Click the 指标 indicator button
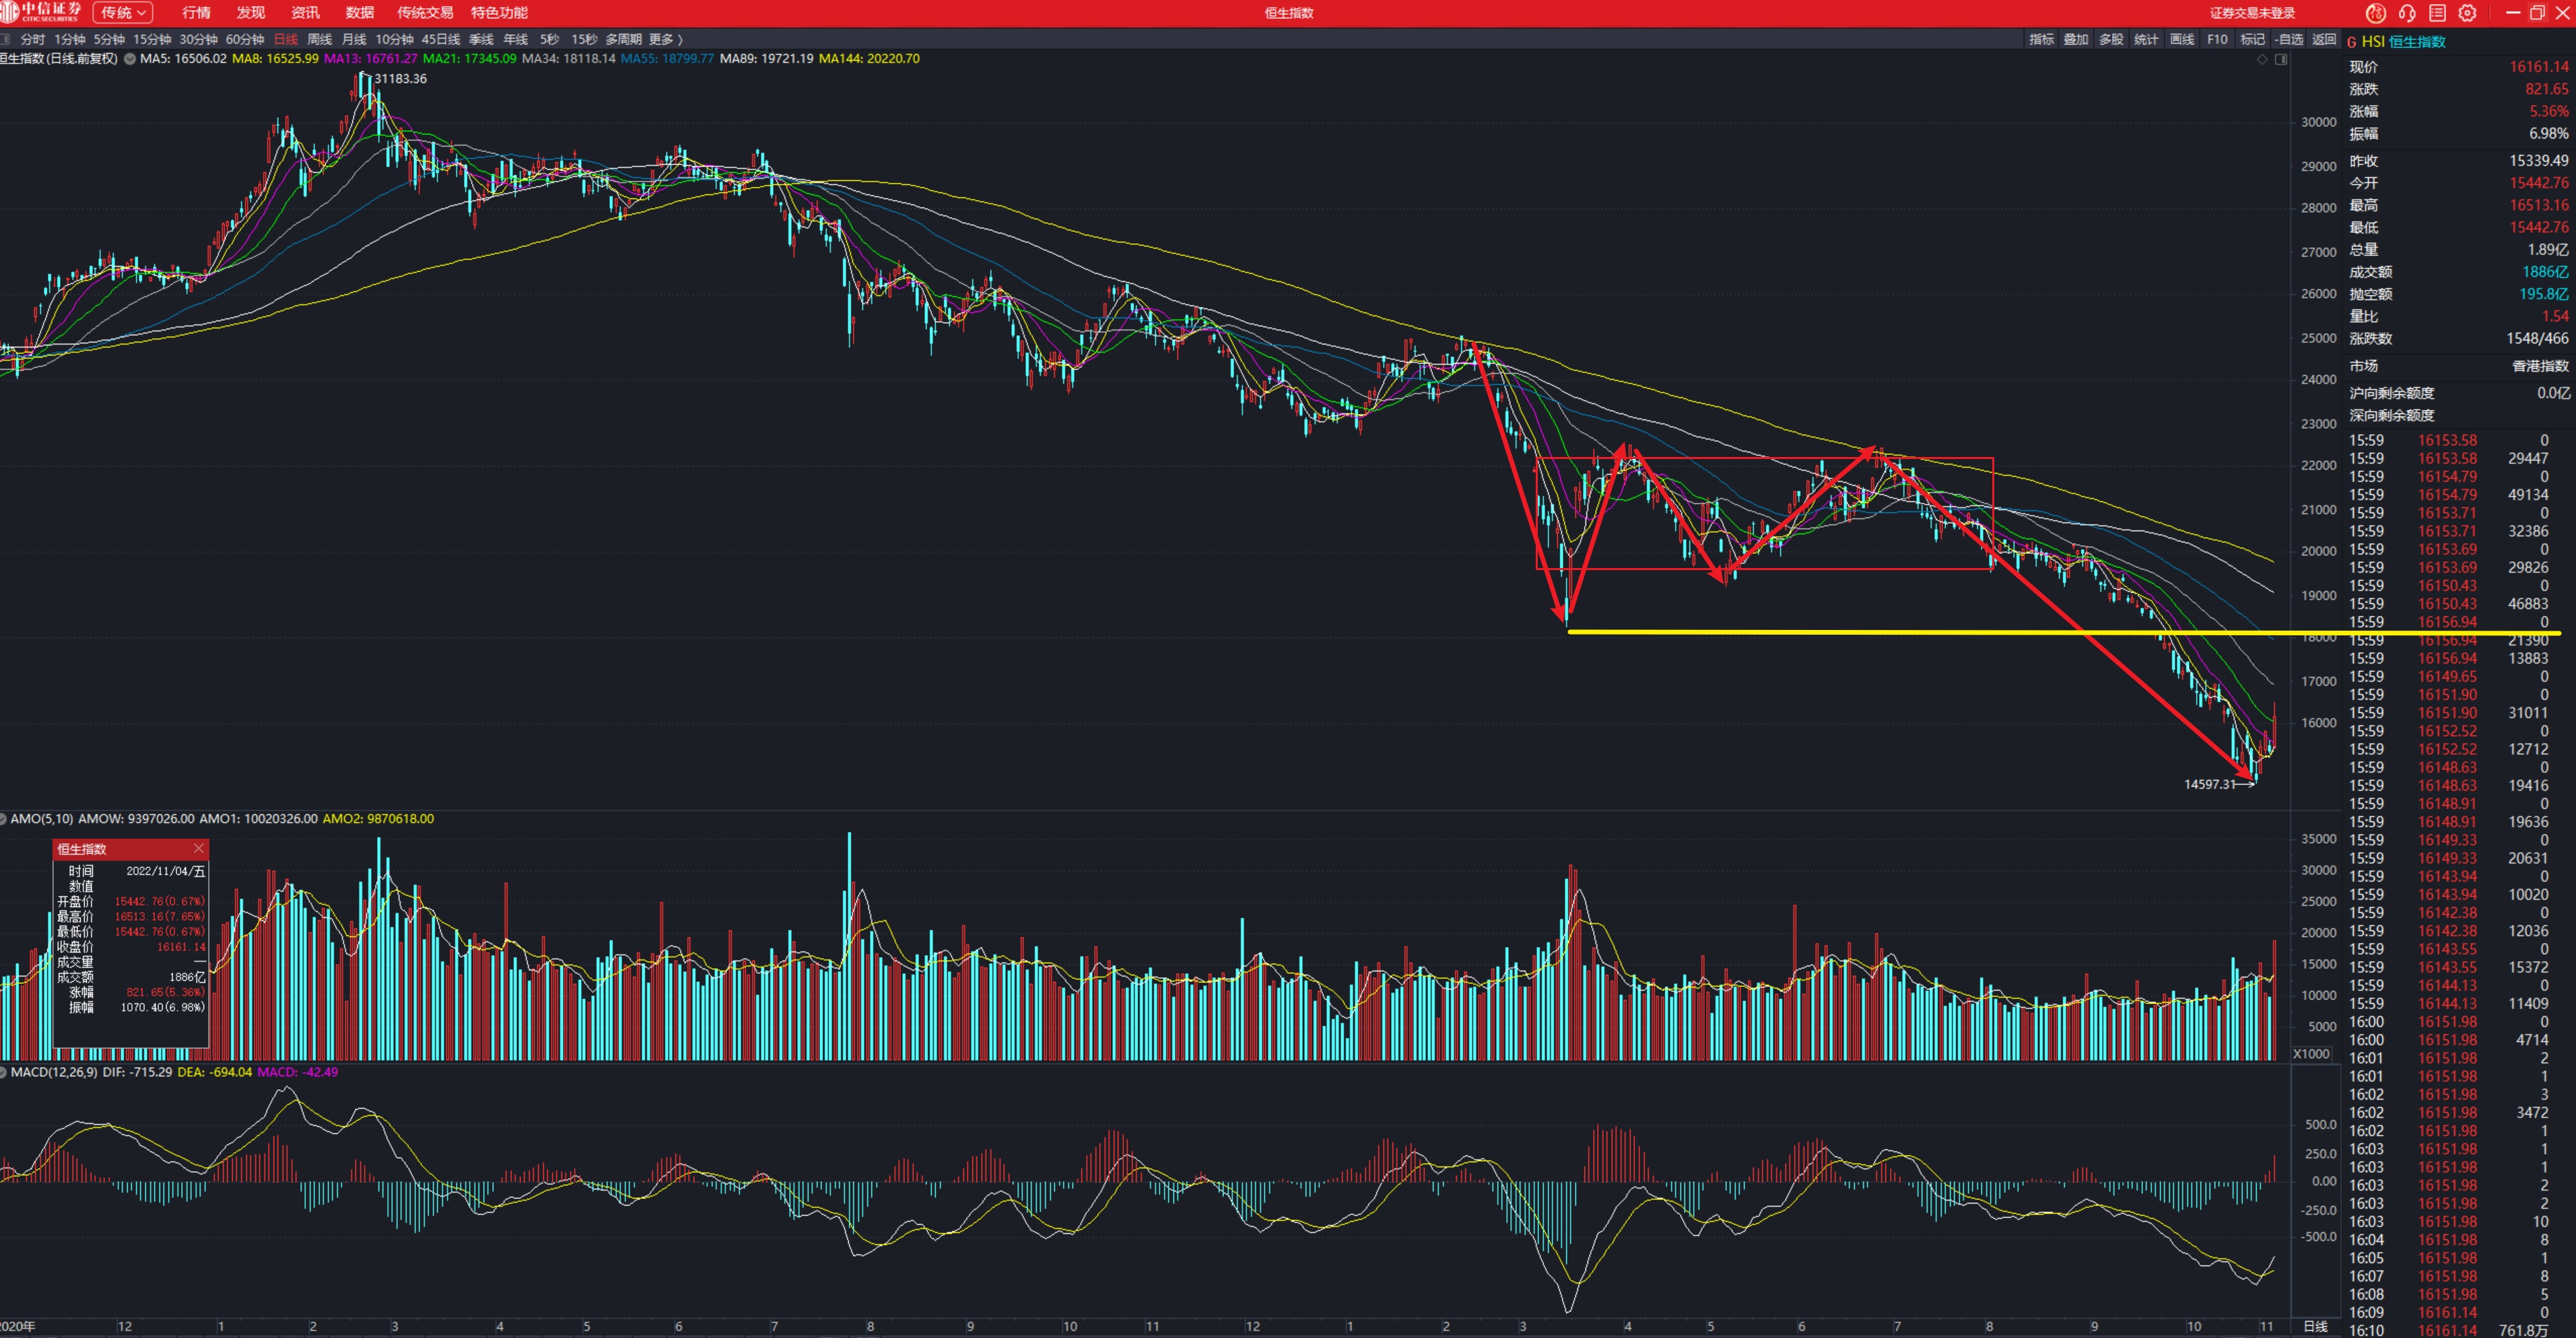This screenshot has height=1338, width=2576. (2041, 40)
